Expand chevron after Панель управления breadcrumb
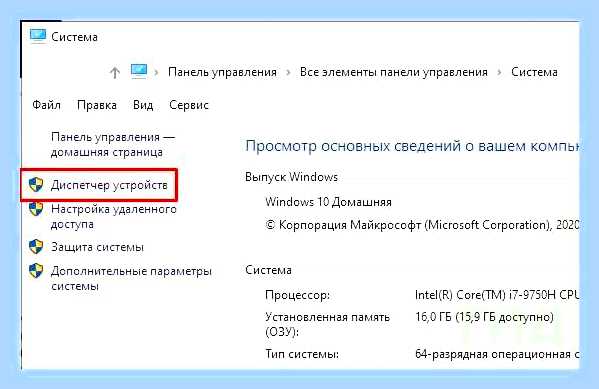Screen dimensions: 599x389 (288, 72)
